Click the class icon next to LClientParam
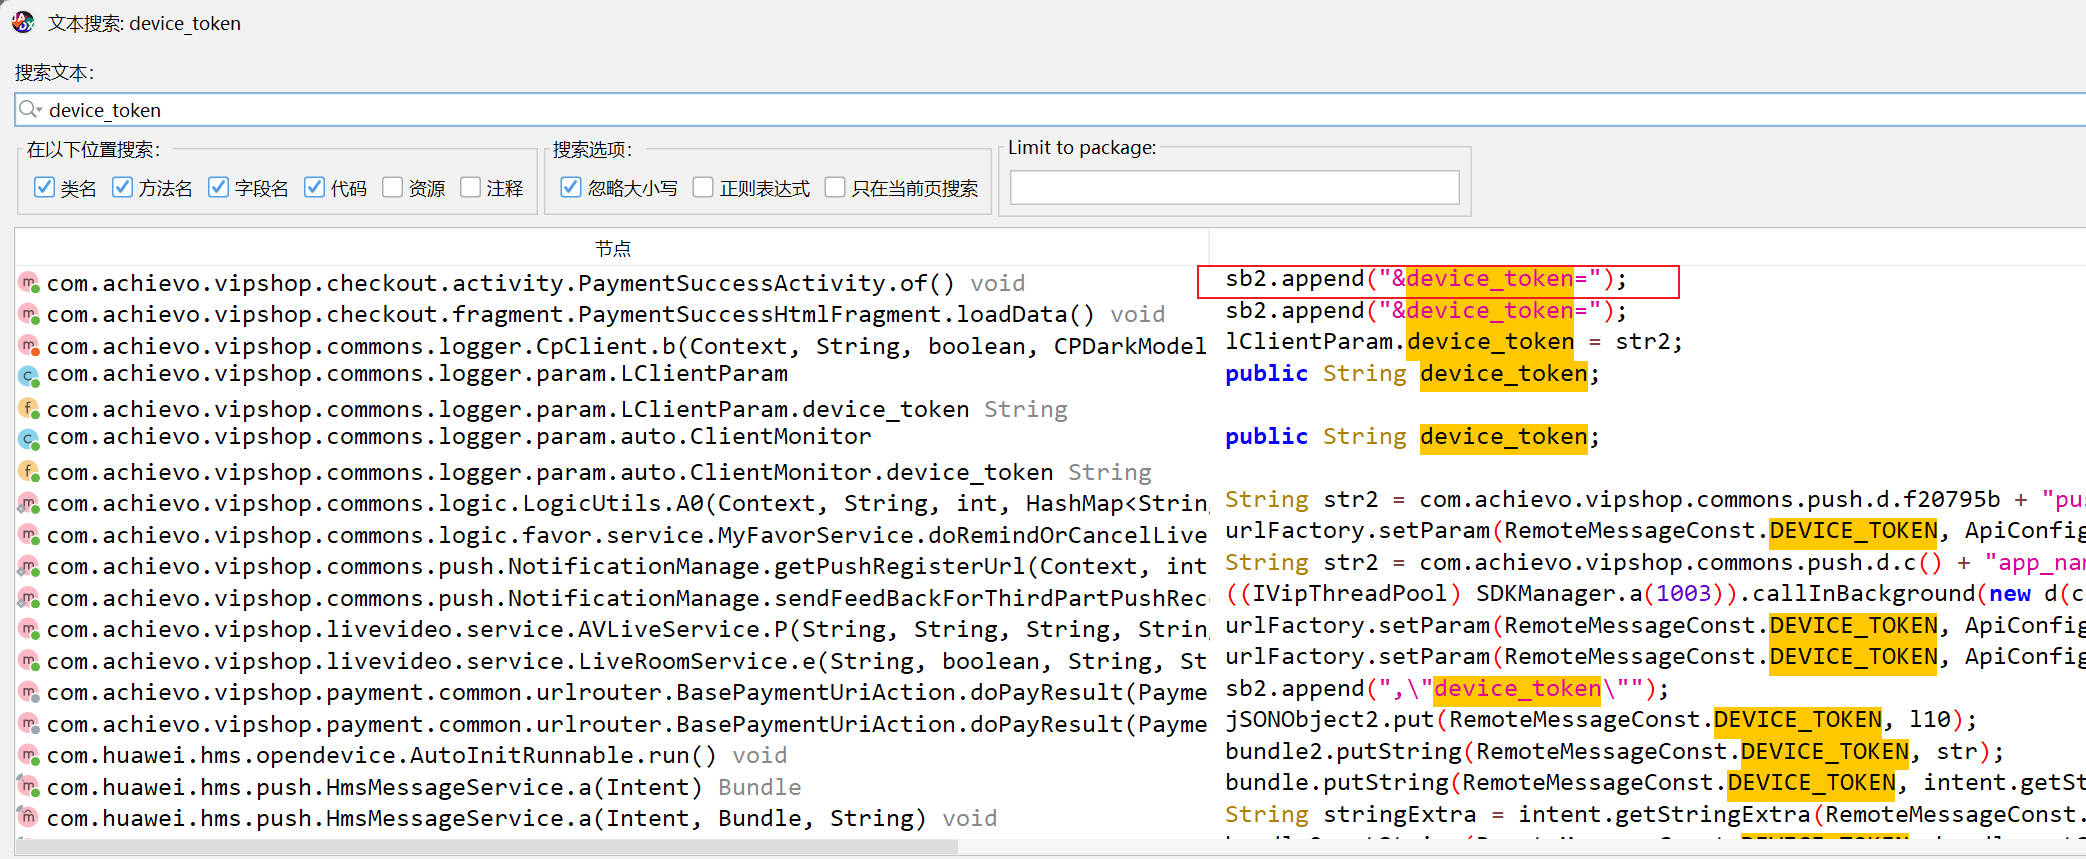 [x=29, y=376]
